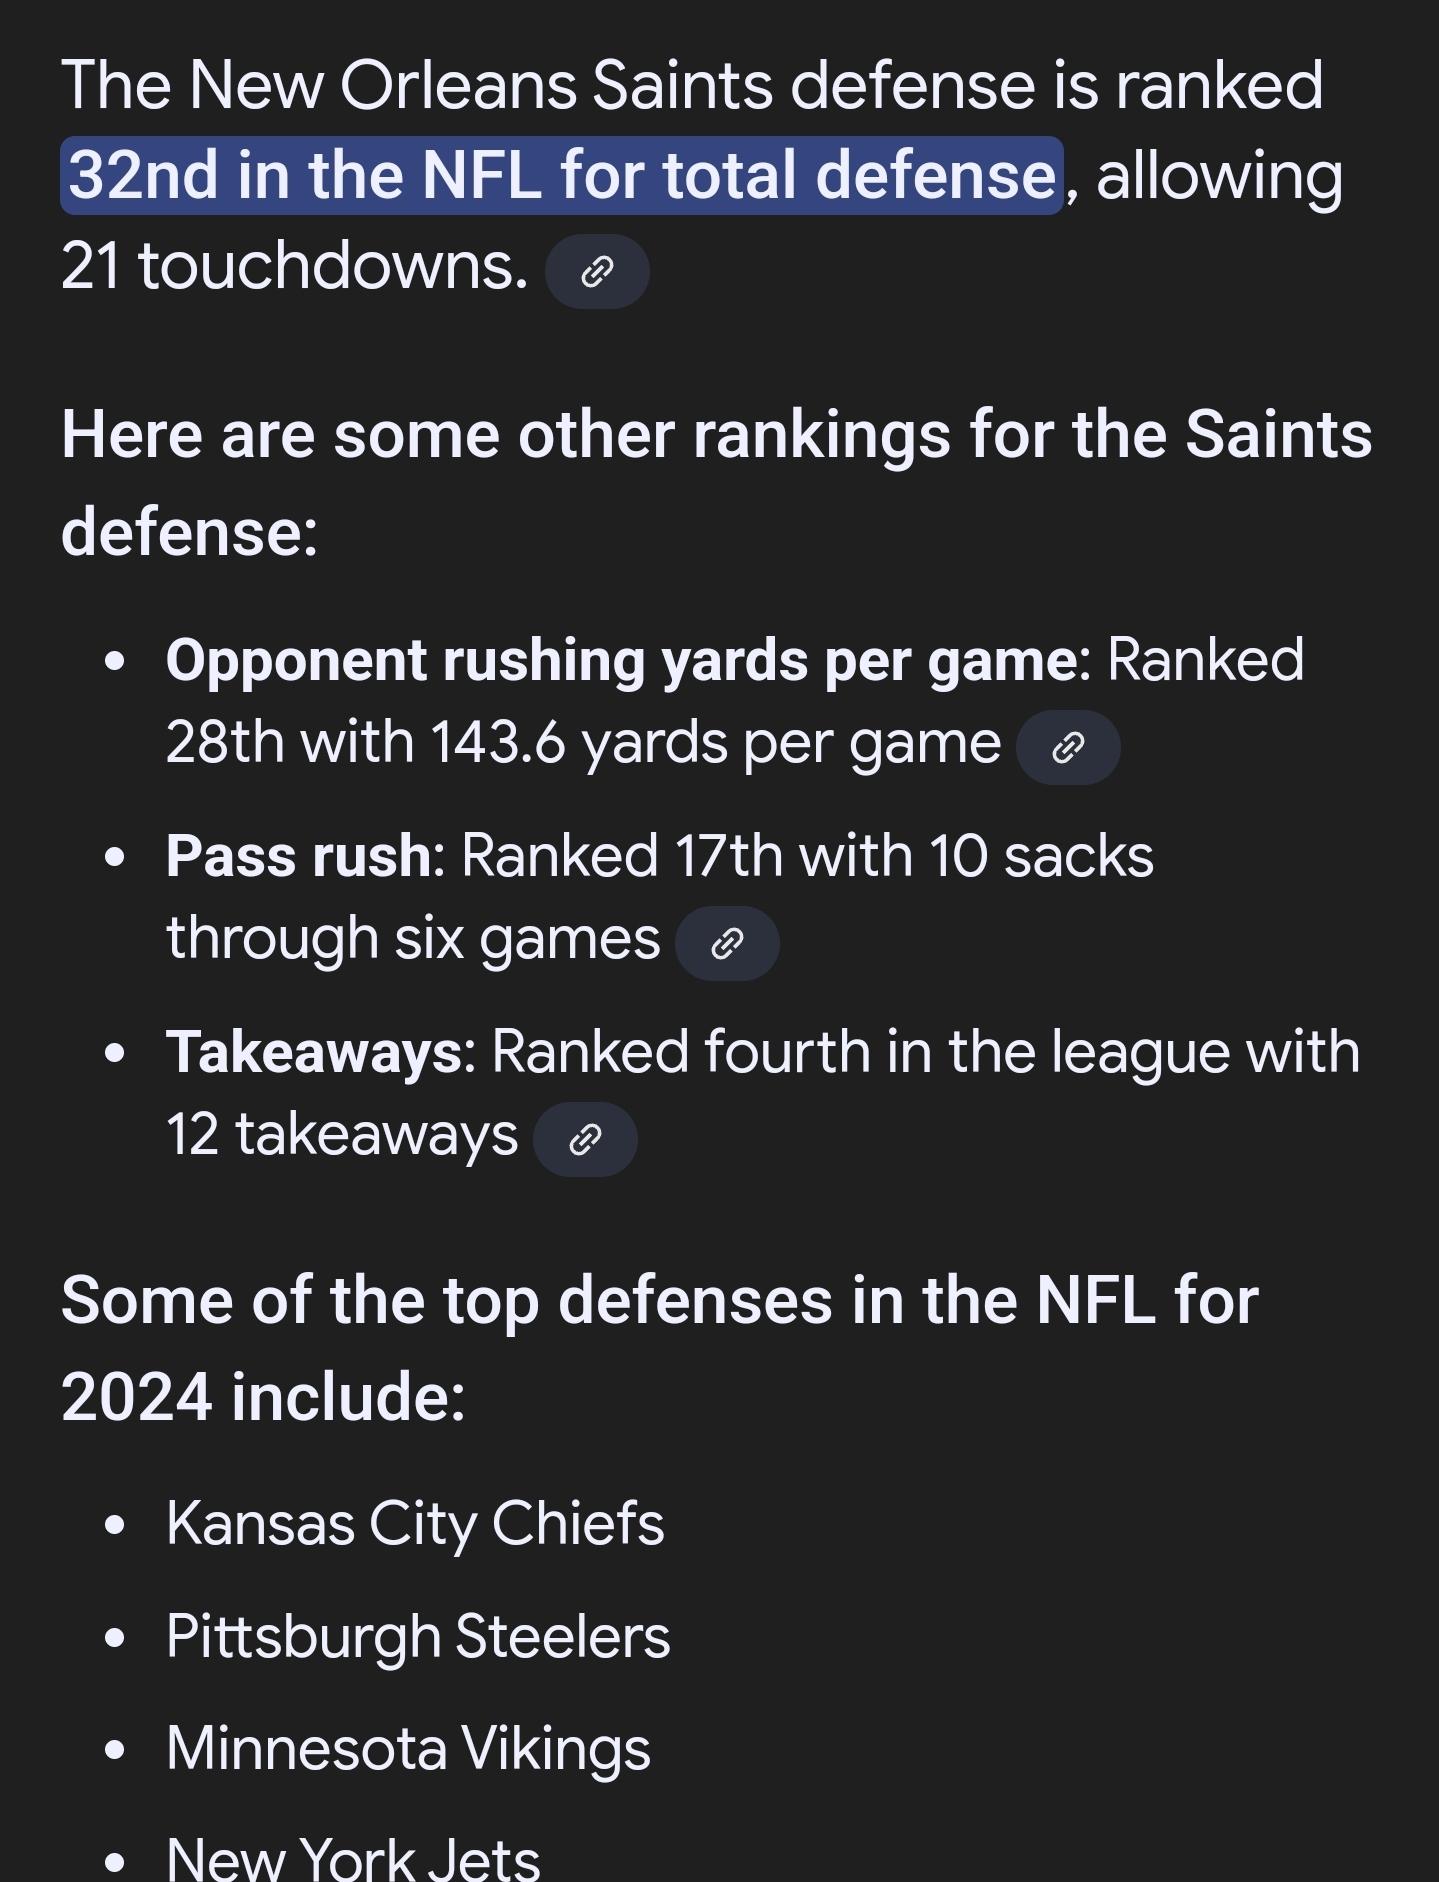Select "Minnesota Vikings" list item
The height and width of the screenshot is (1882, 1439).
408,1749
